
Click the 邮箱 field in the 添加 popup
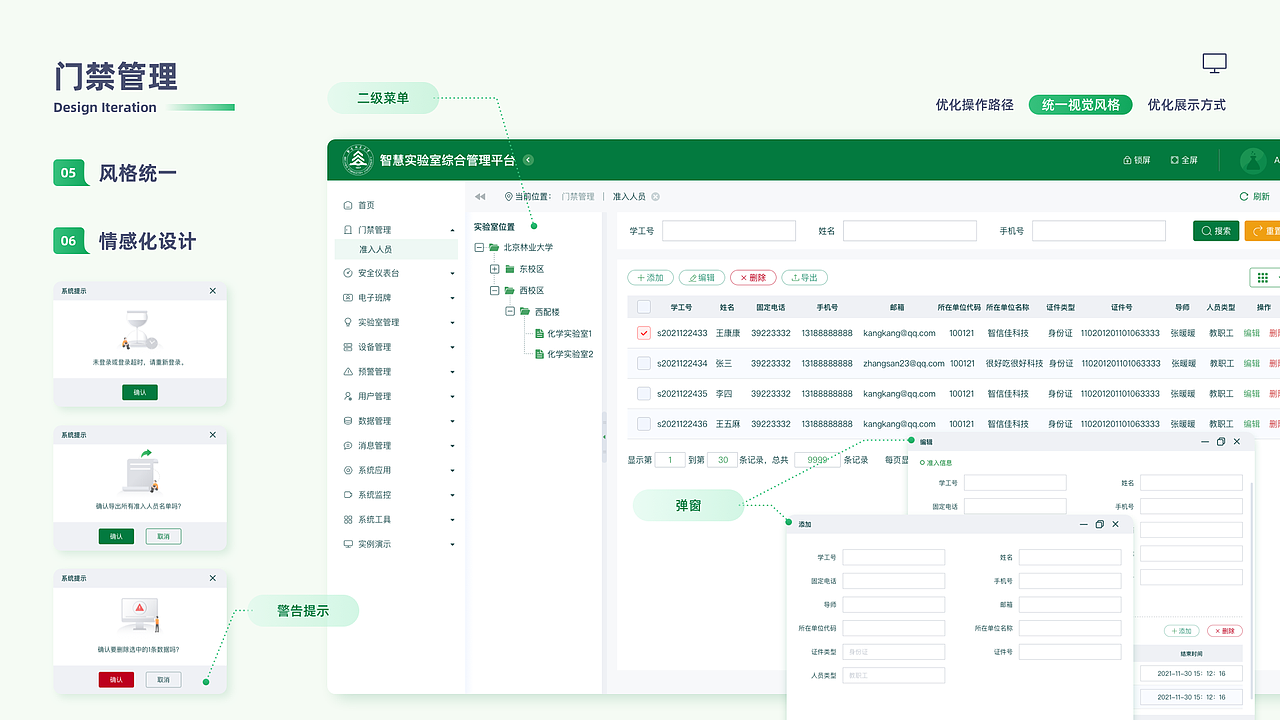pyautogui.click(x=1070, y=605)
